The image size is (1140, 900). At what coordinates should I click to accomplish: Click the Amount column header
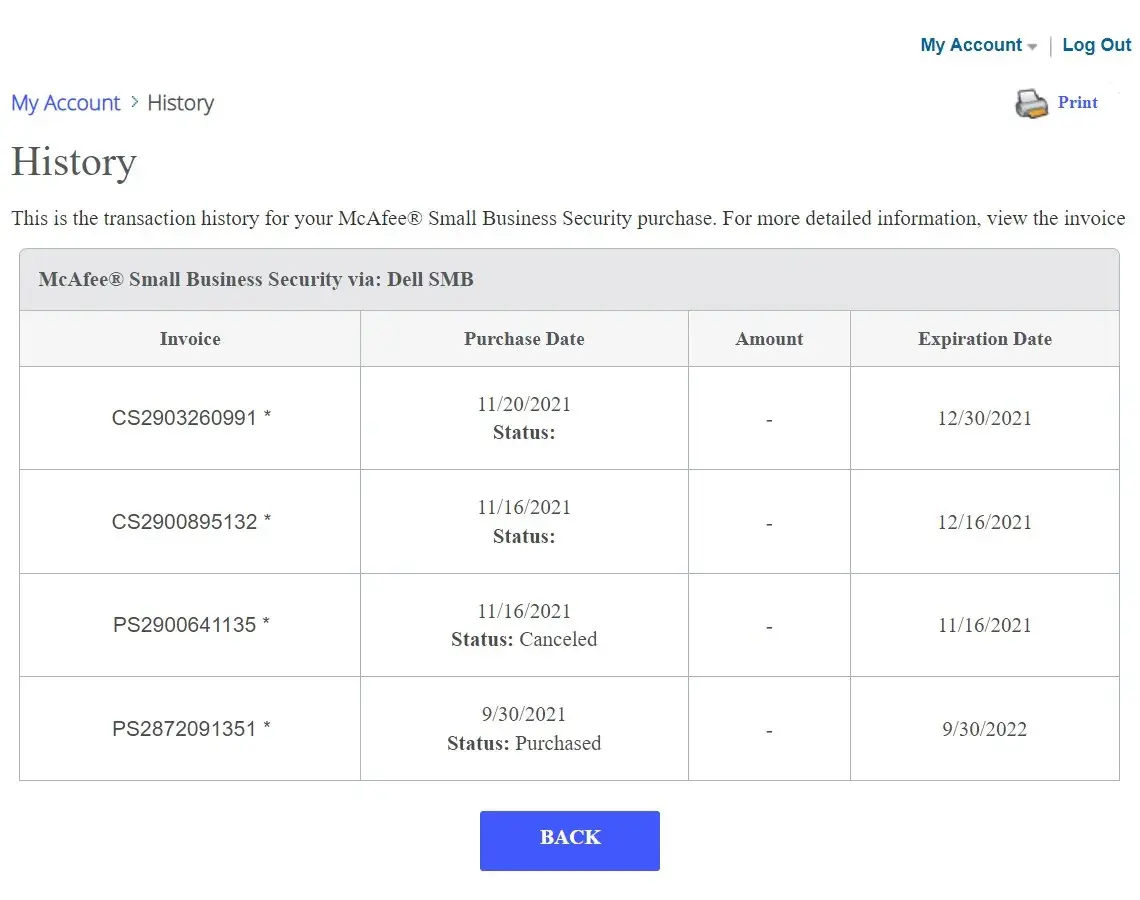coord(769,339)
